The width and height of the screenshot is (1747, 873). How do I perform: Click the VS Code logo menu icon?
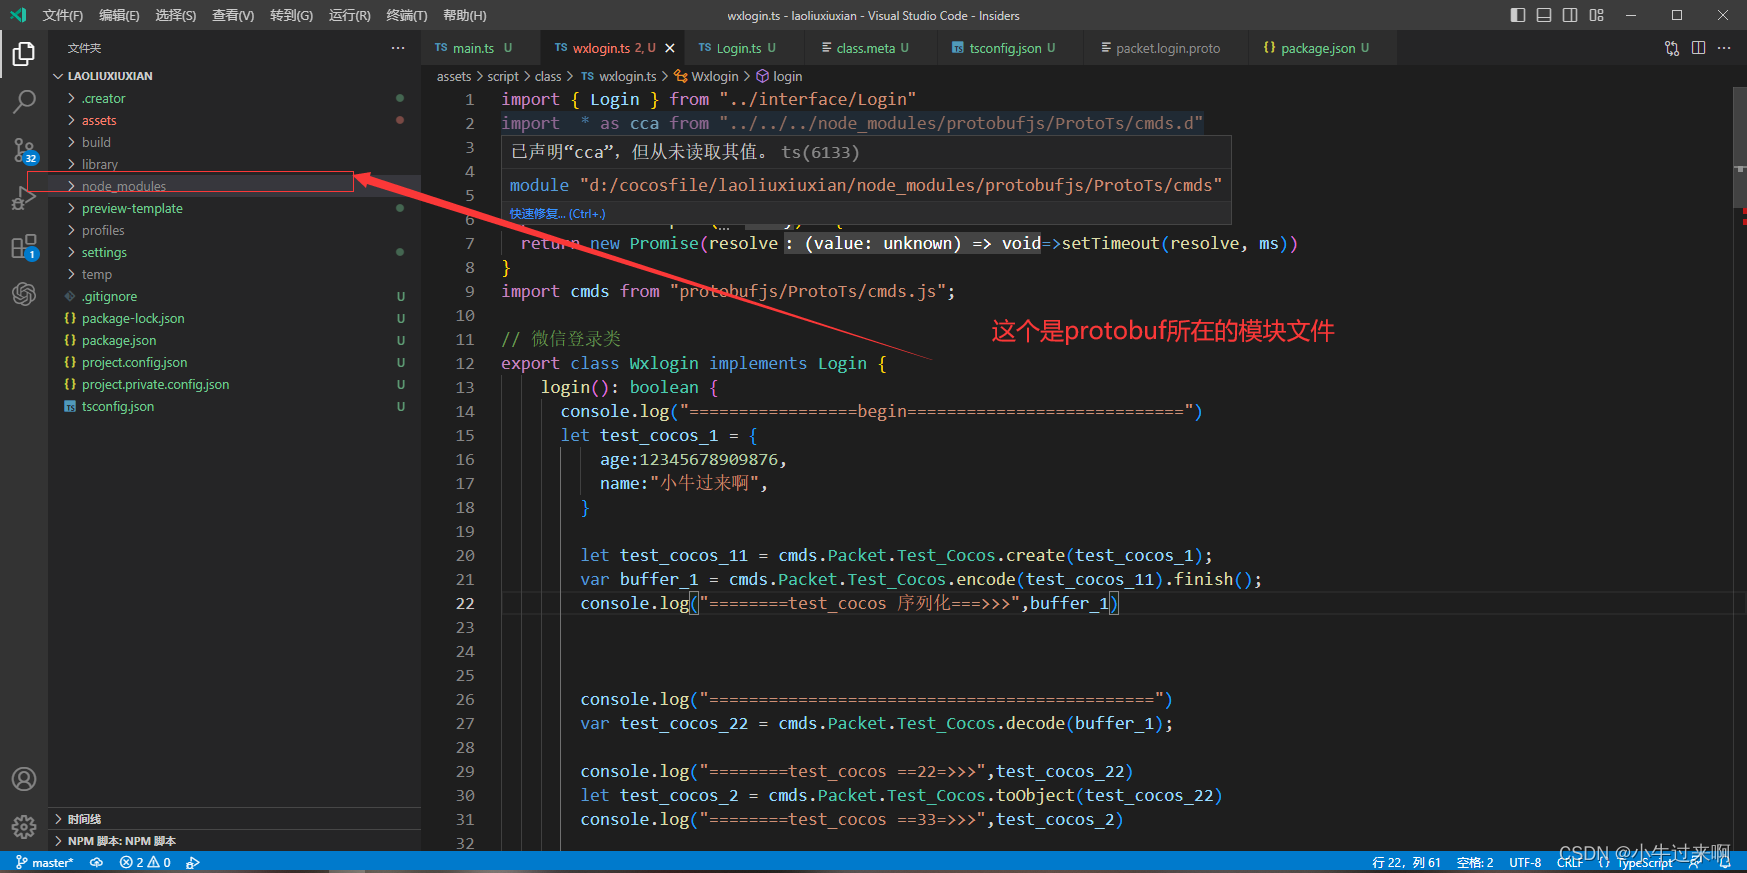click(x=18, y=15)
